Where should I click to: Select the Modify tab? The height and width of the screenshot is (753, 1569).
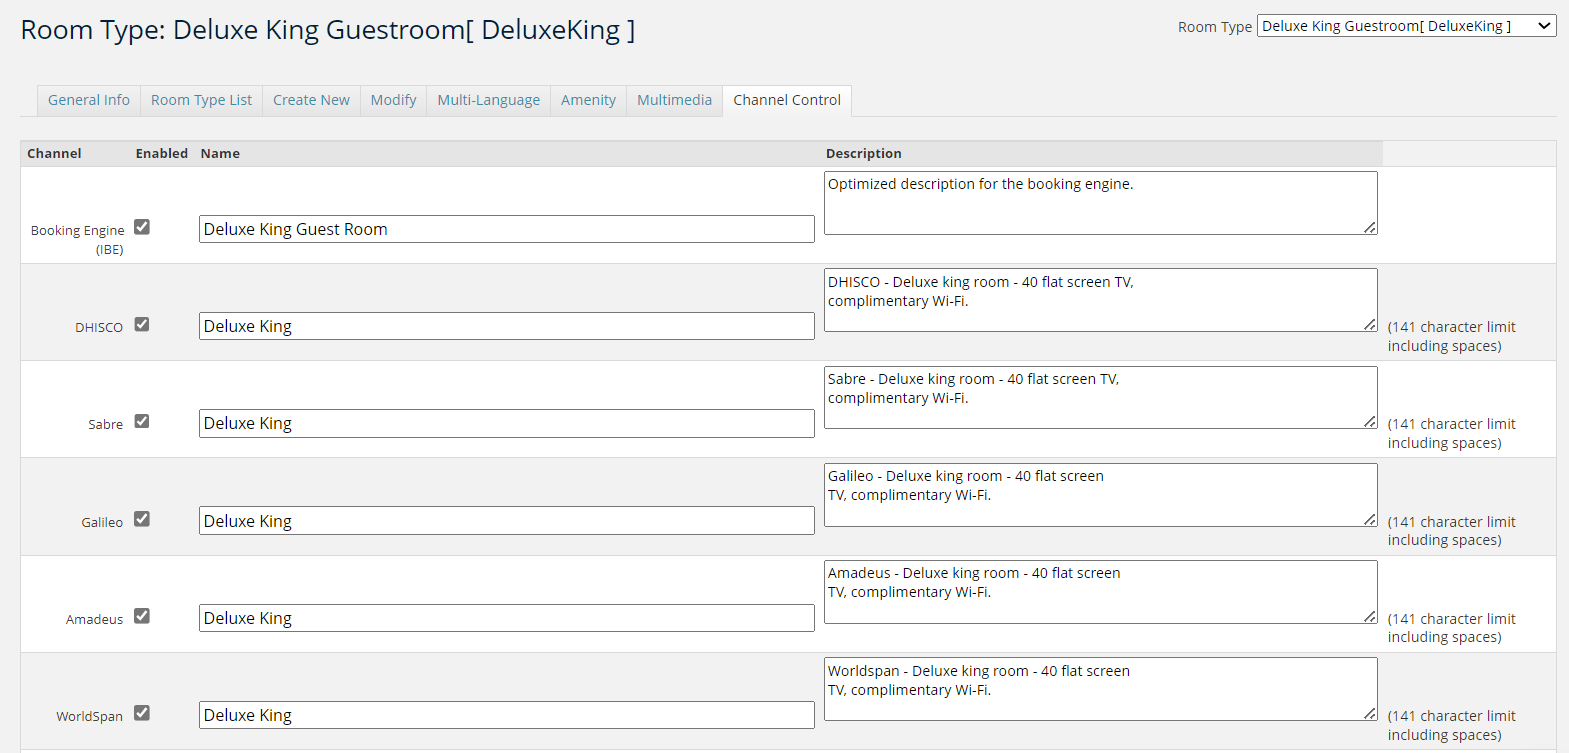[x=393, y=100]
